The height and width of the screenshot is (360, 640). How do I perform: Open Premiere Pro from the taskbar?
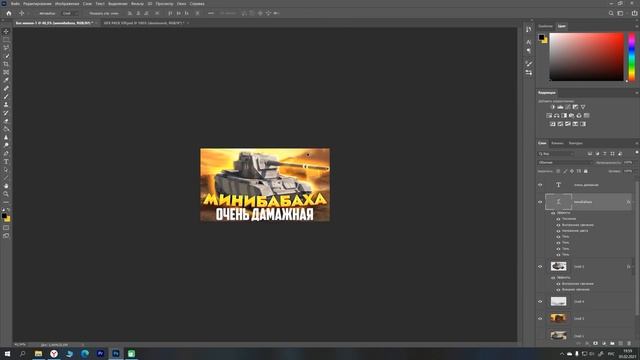click(100, 353)
